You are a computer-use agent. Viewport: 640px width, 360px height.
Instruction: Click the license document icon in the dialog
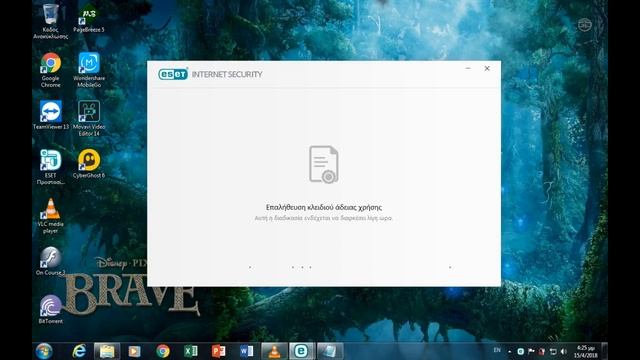pos(324,164)
